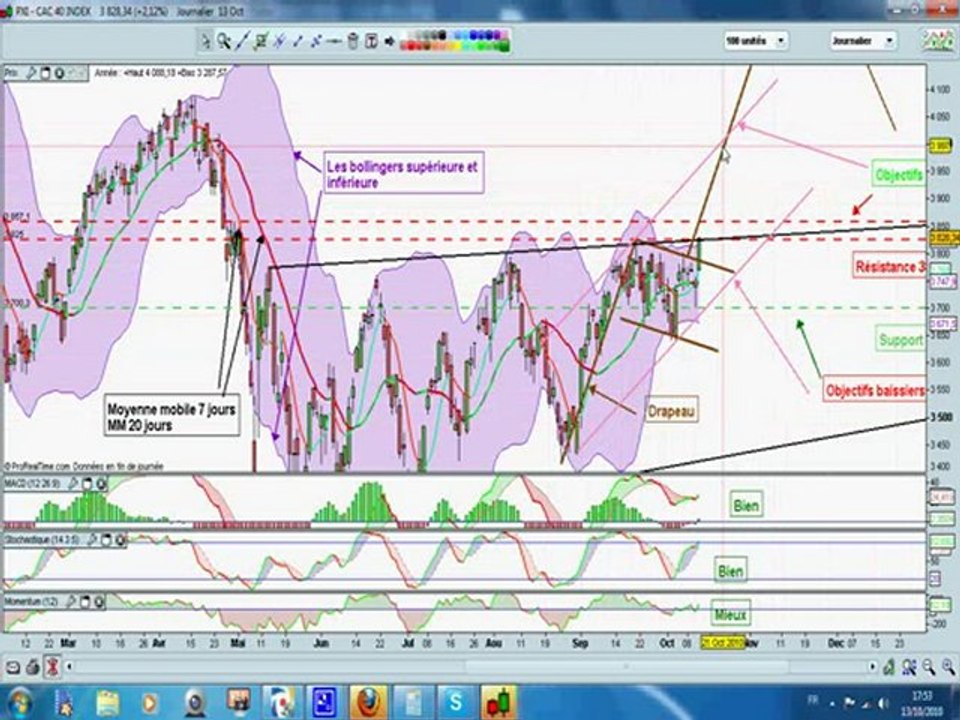Open the units count dropdown
This screenshot has width=960, height=720.
tap(781, 41)
